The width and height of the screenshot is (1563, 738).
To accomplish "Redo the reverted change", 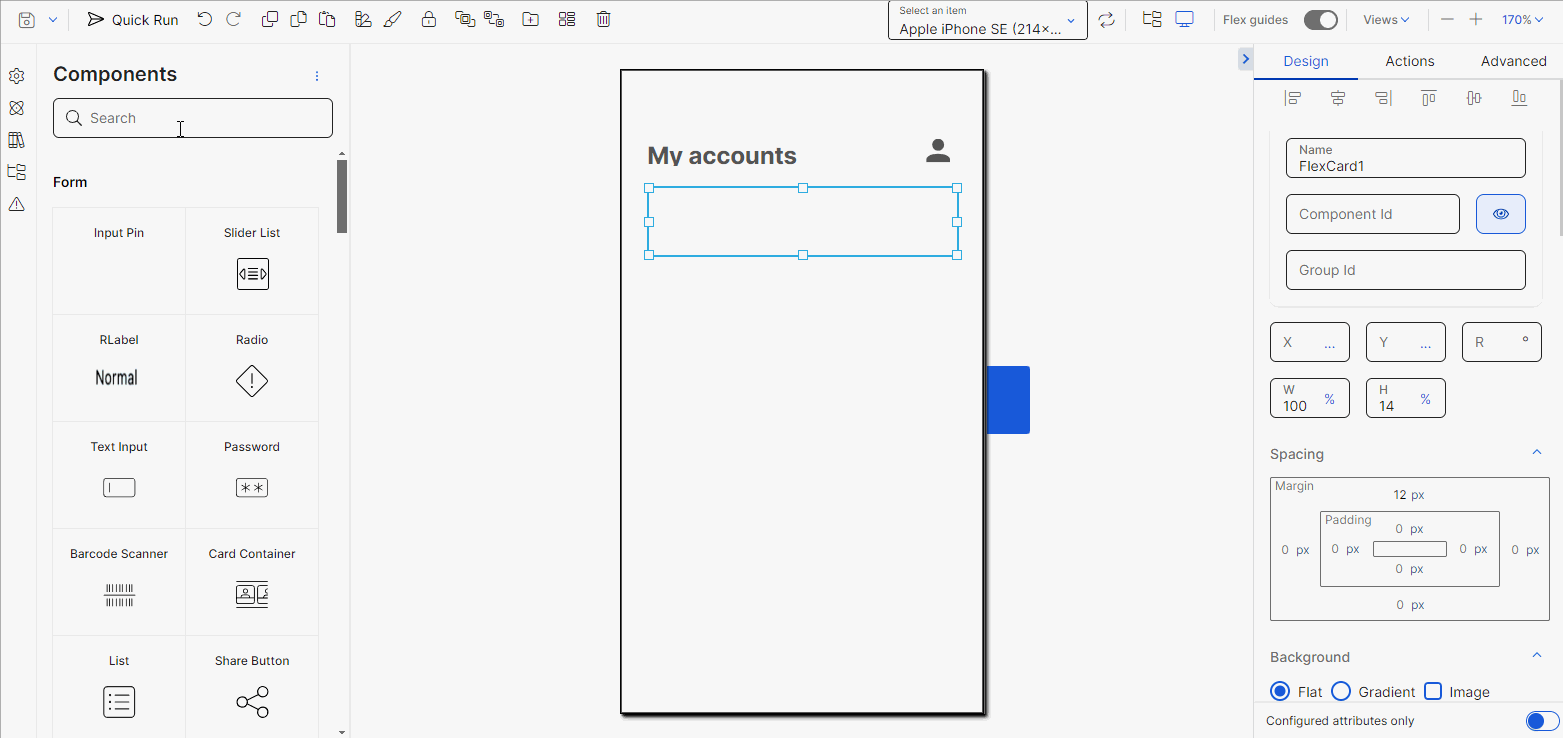I will click(x=234, y=18).
